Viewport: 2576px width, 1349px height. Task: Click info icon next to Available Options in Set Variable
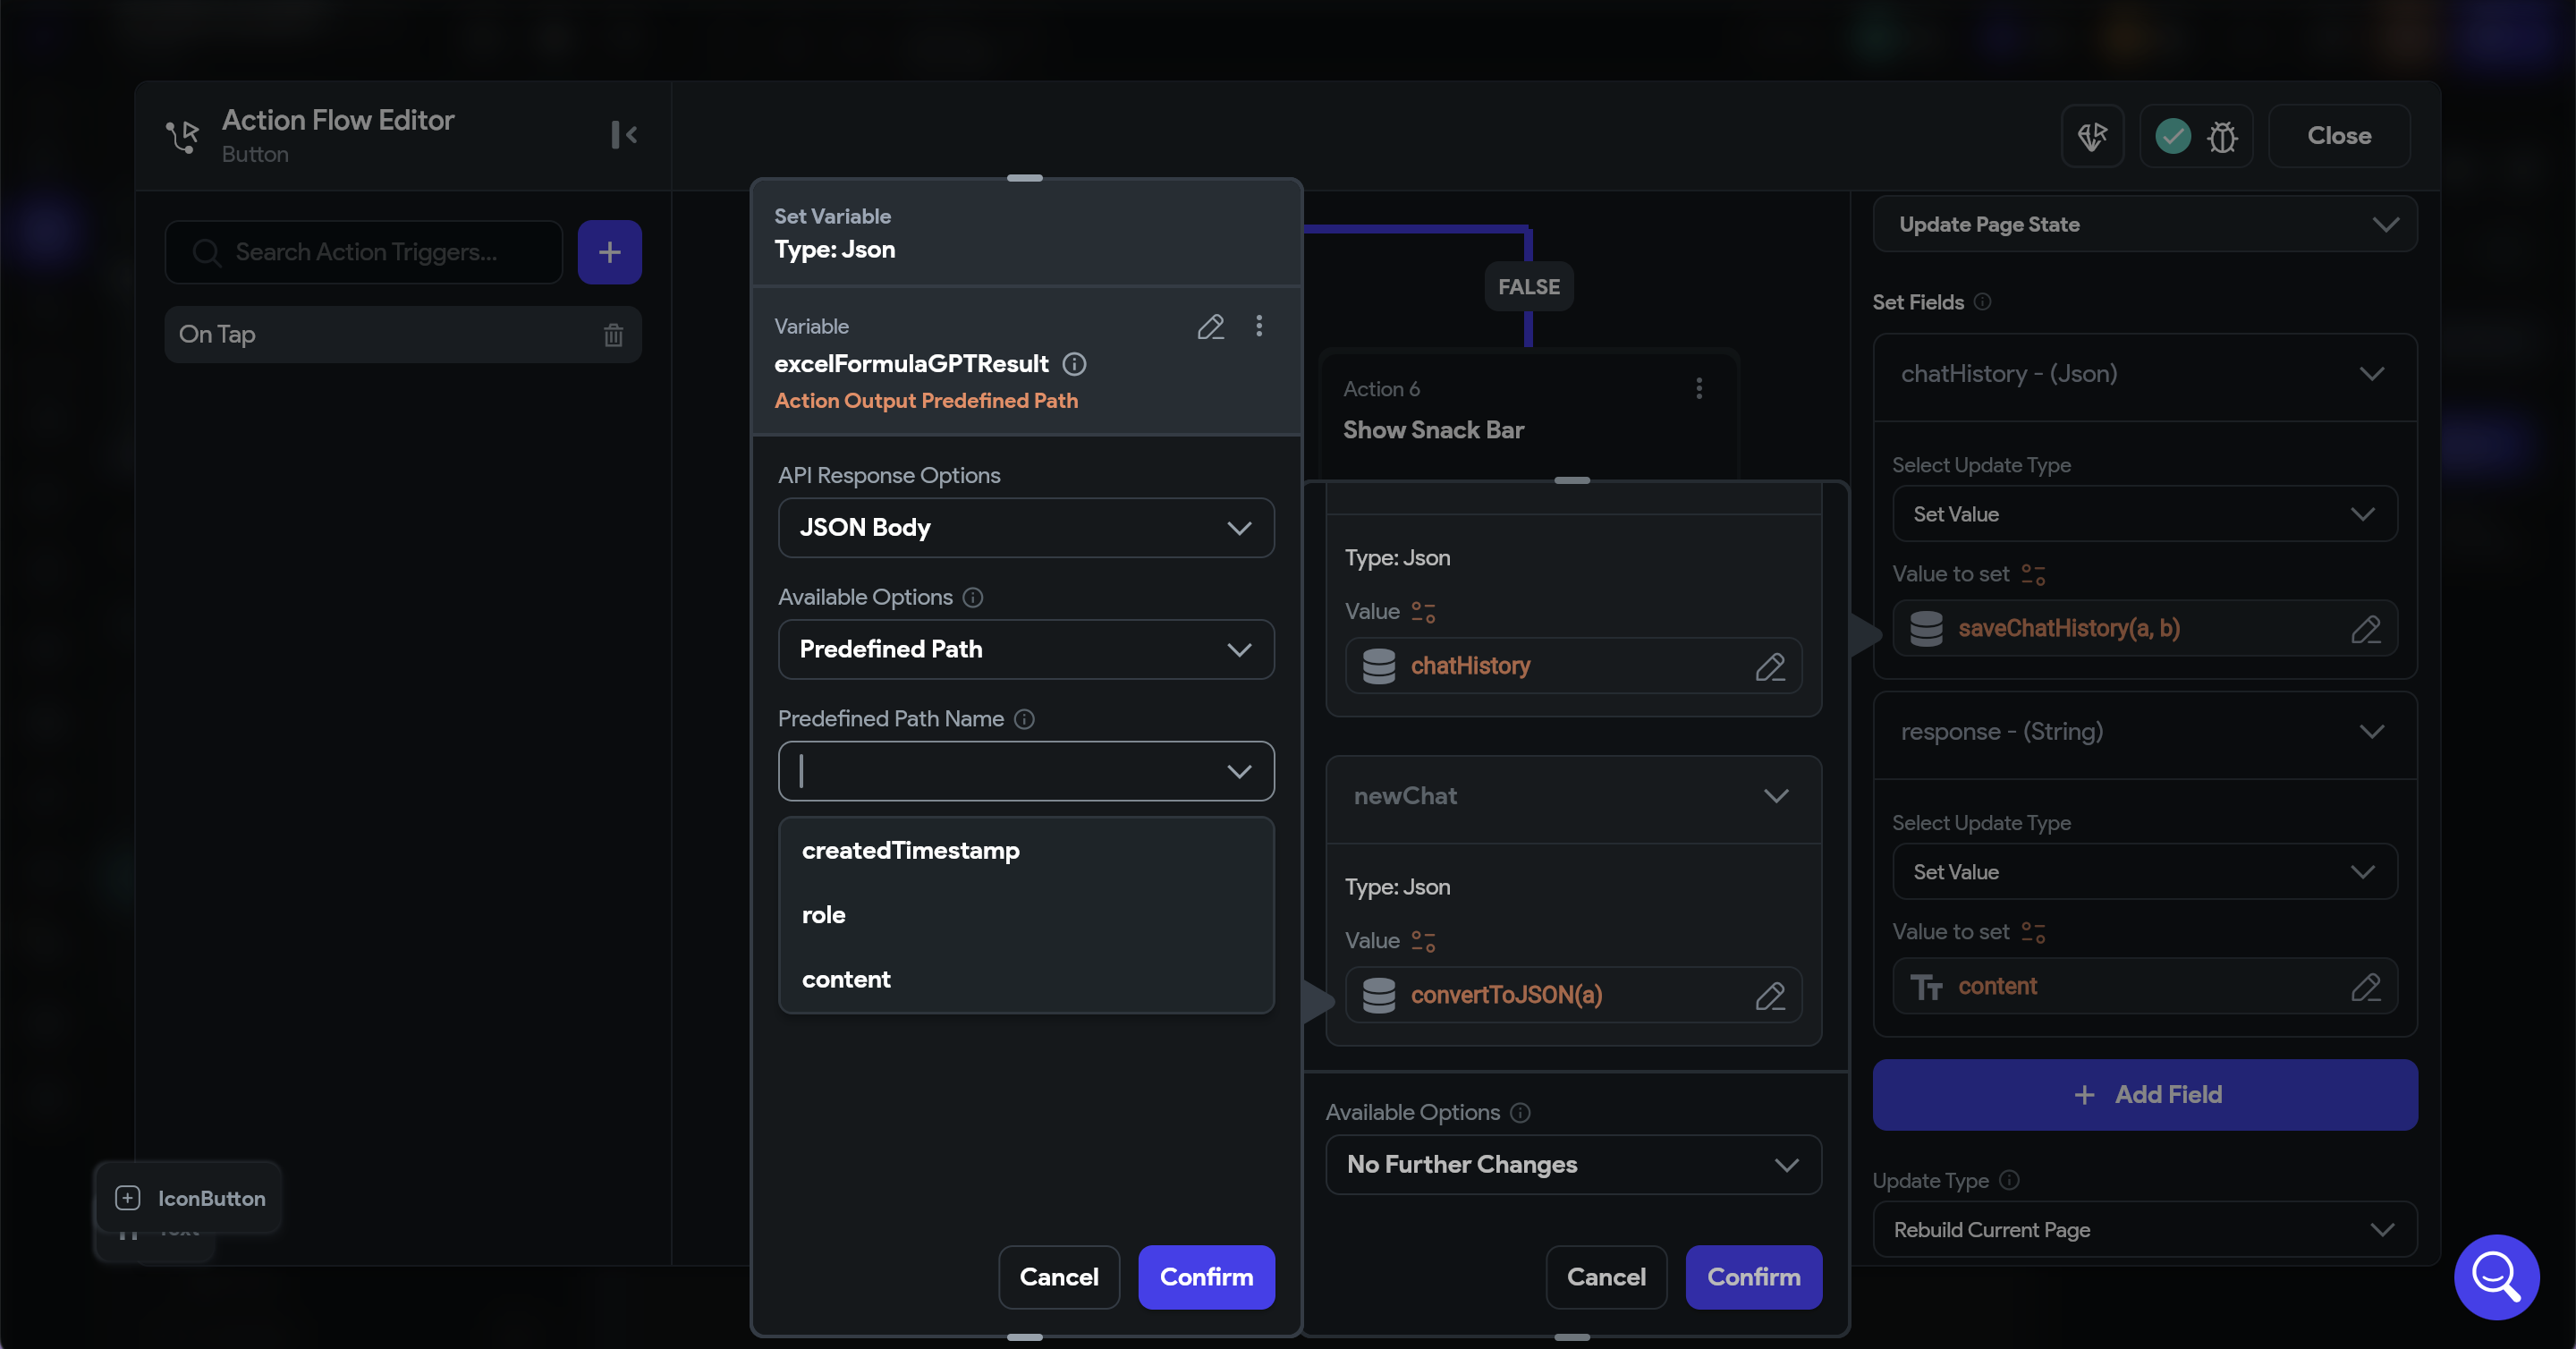tap(973, 597)
